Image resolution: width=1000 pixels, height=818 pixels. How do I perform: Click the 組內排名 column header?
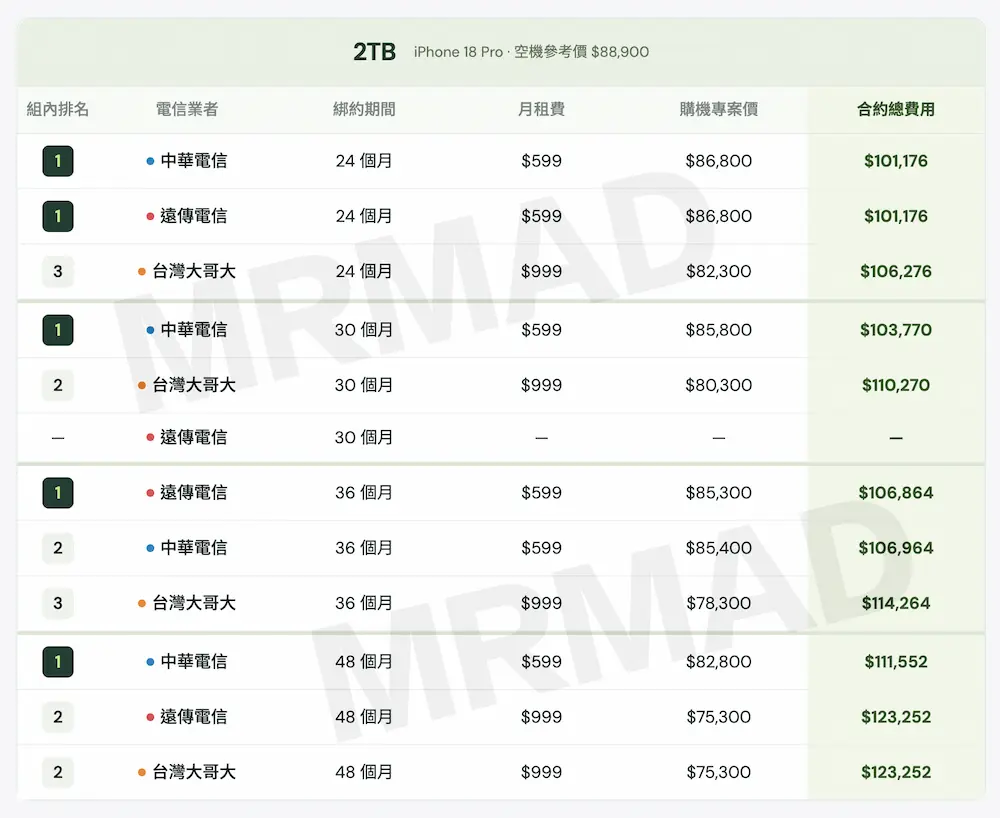(x=58, y=109)
